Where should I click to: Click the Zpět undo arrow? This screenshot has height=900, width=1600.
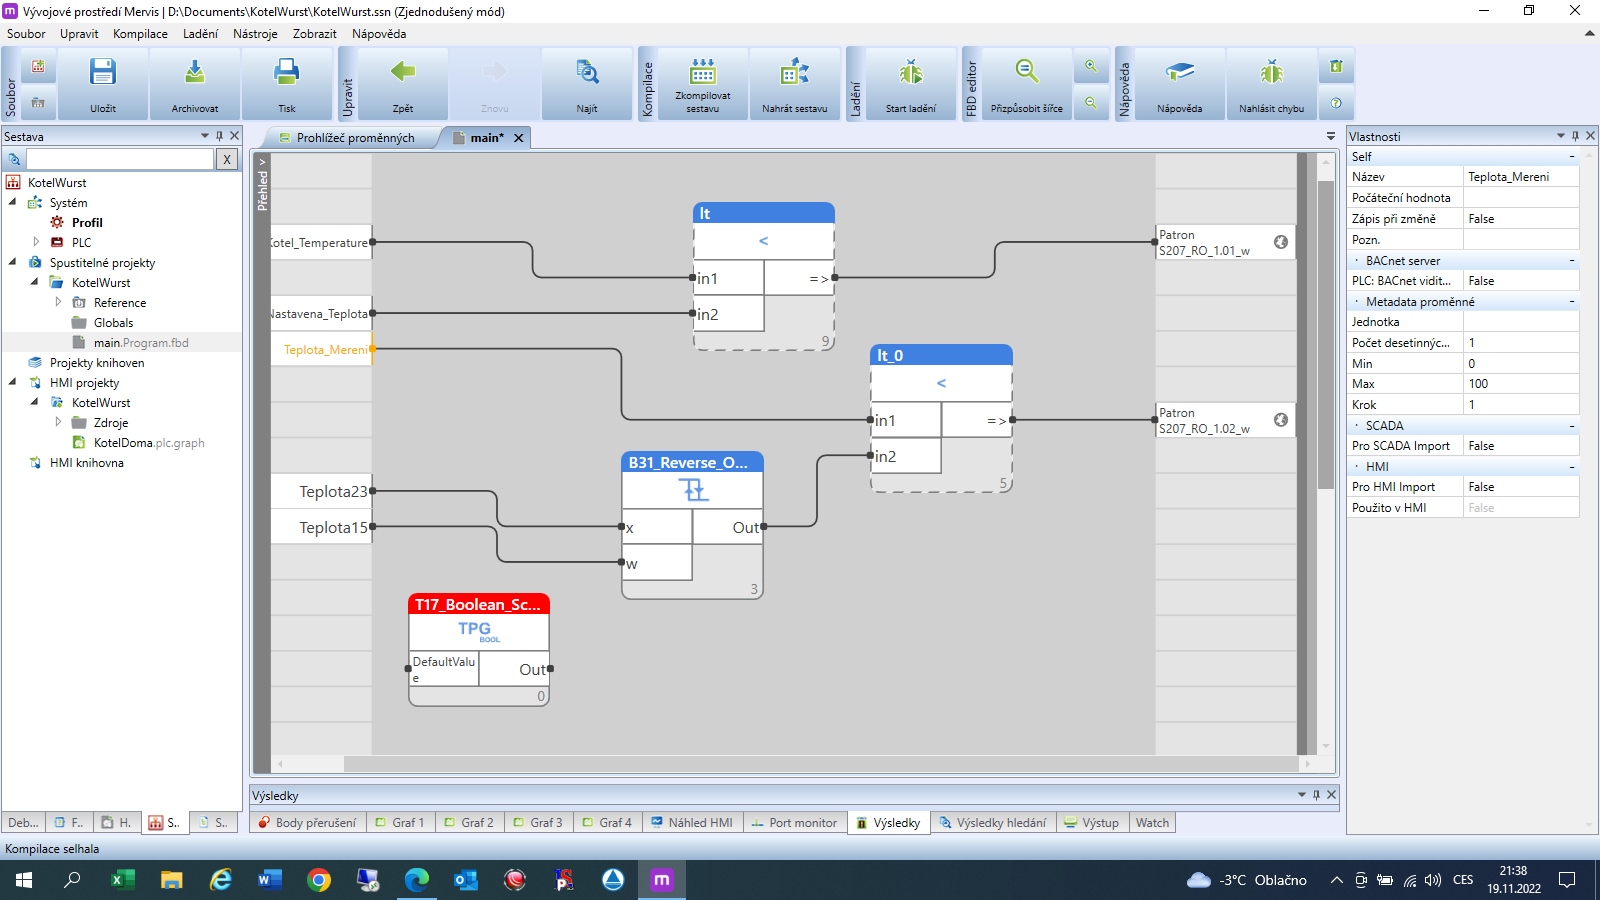403,73
